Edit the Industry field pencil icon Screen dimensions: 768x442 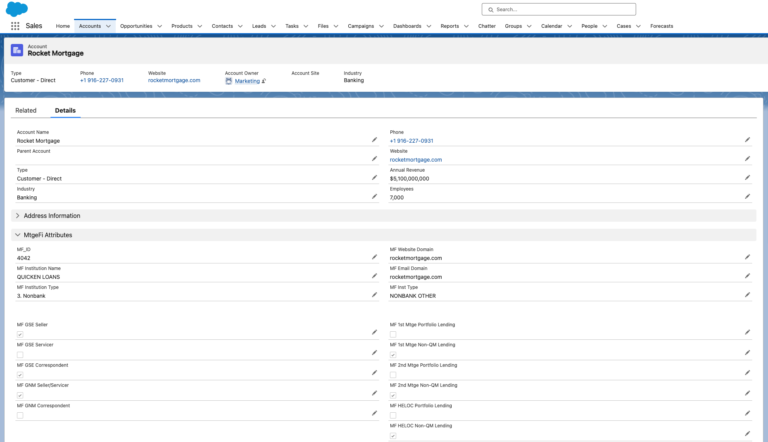click(374, 196)
